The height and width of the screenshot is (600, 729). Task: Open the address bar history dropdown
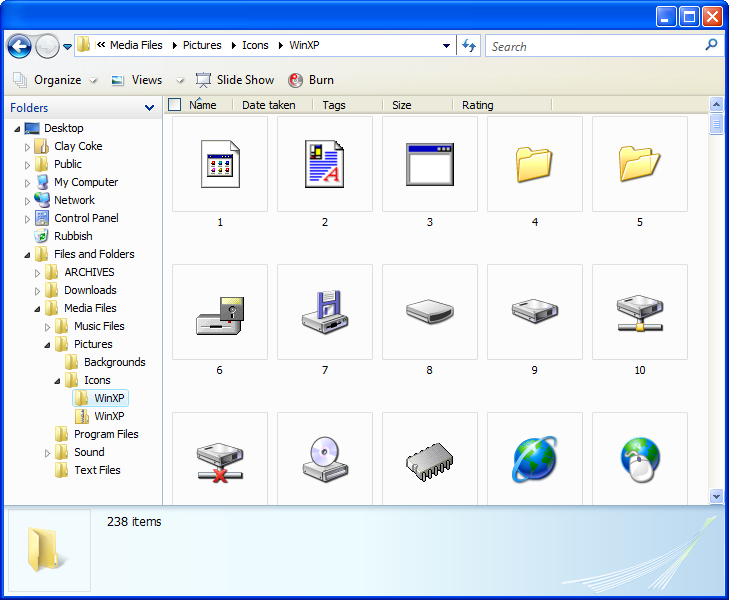coord(446,46)
